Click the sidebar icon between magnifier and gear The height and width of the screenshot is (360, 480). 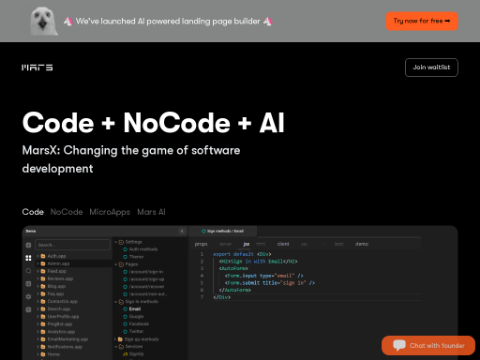(x=28, y=284)
